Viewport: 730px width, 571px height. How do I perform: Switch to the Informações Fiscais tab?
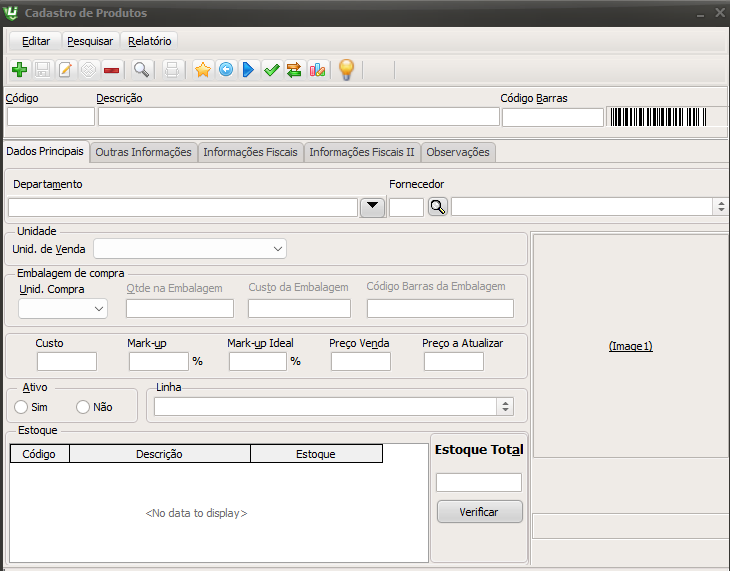tap(250, 152)
